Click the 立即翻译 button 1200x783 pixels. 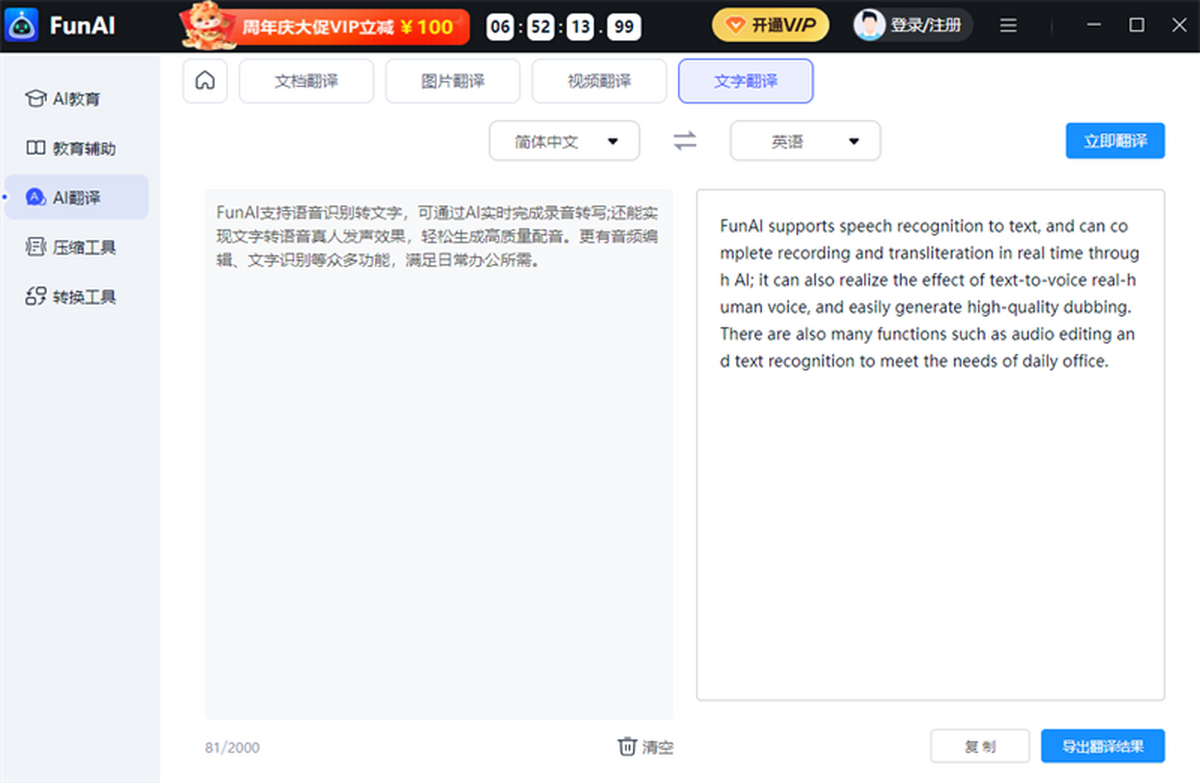[1115, 141]
